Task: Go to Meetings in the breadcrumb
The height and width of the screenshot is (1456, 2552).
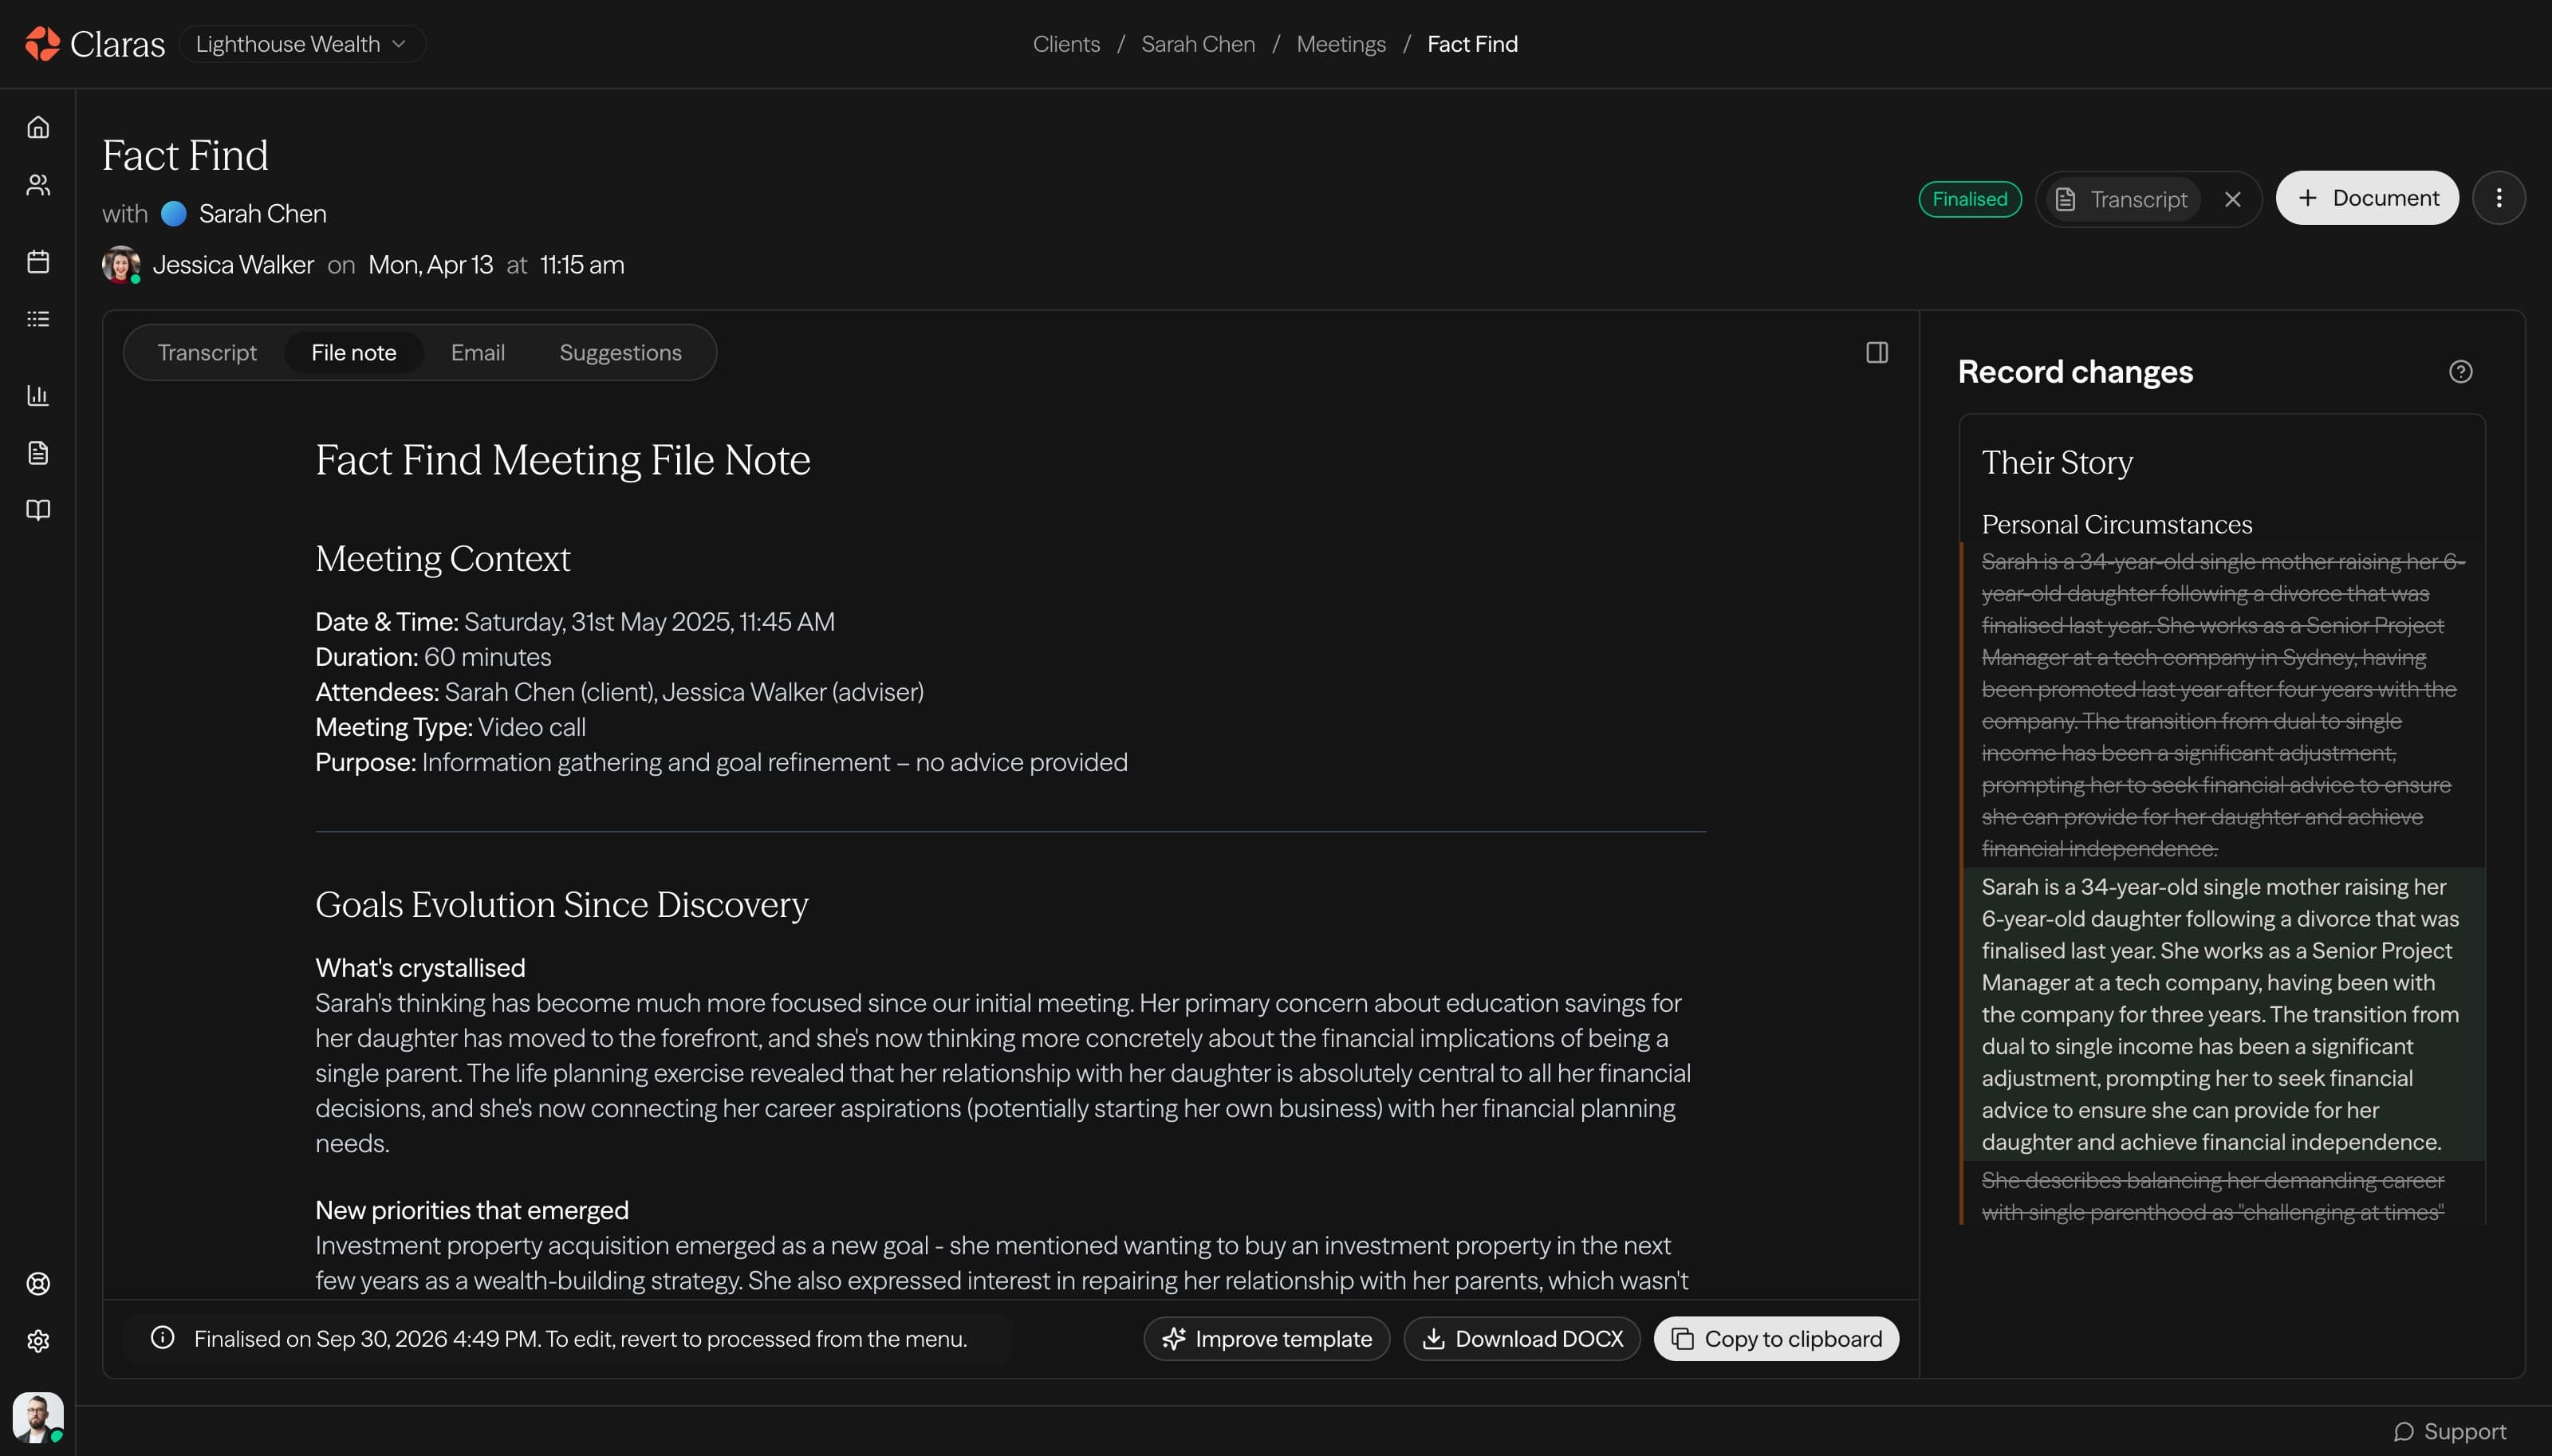Action: tap(1341, 44)
